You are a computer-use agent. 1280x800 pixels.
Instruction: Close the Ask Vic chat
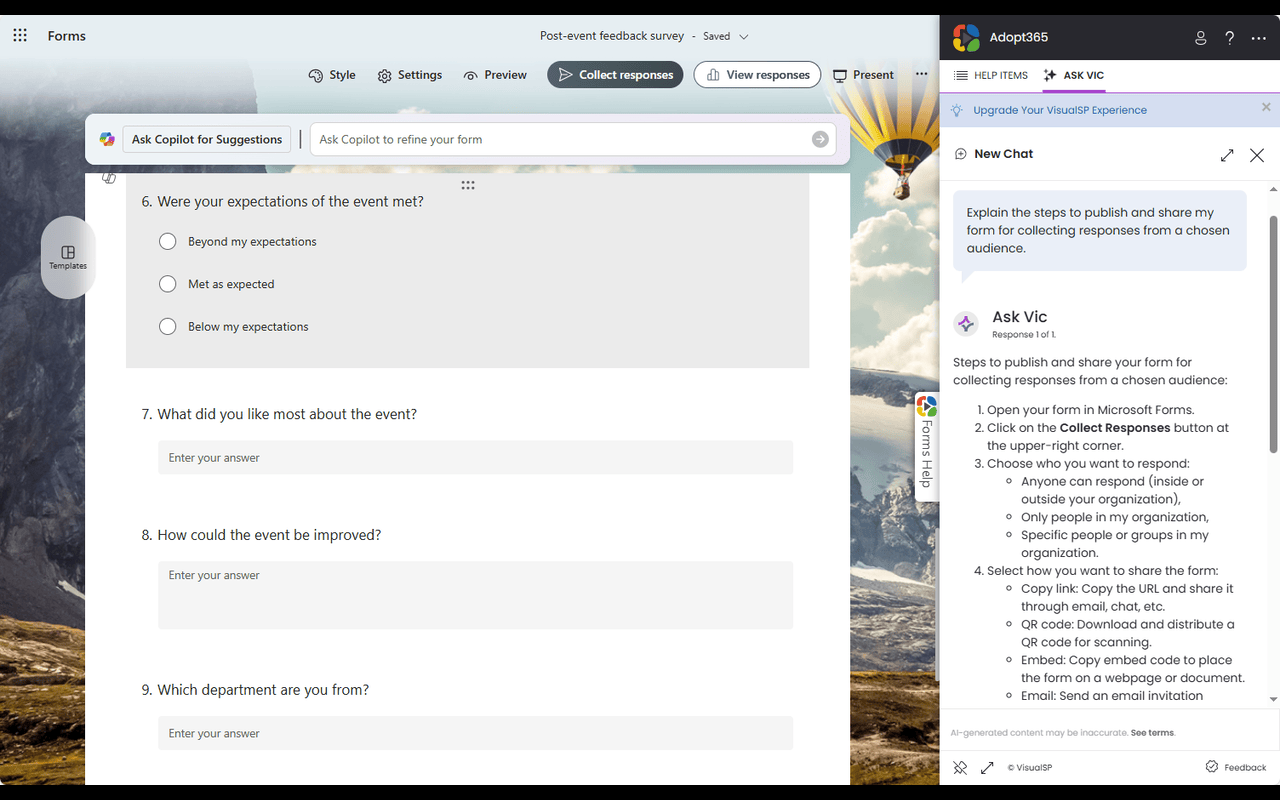coord(1257,155)
